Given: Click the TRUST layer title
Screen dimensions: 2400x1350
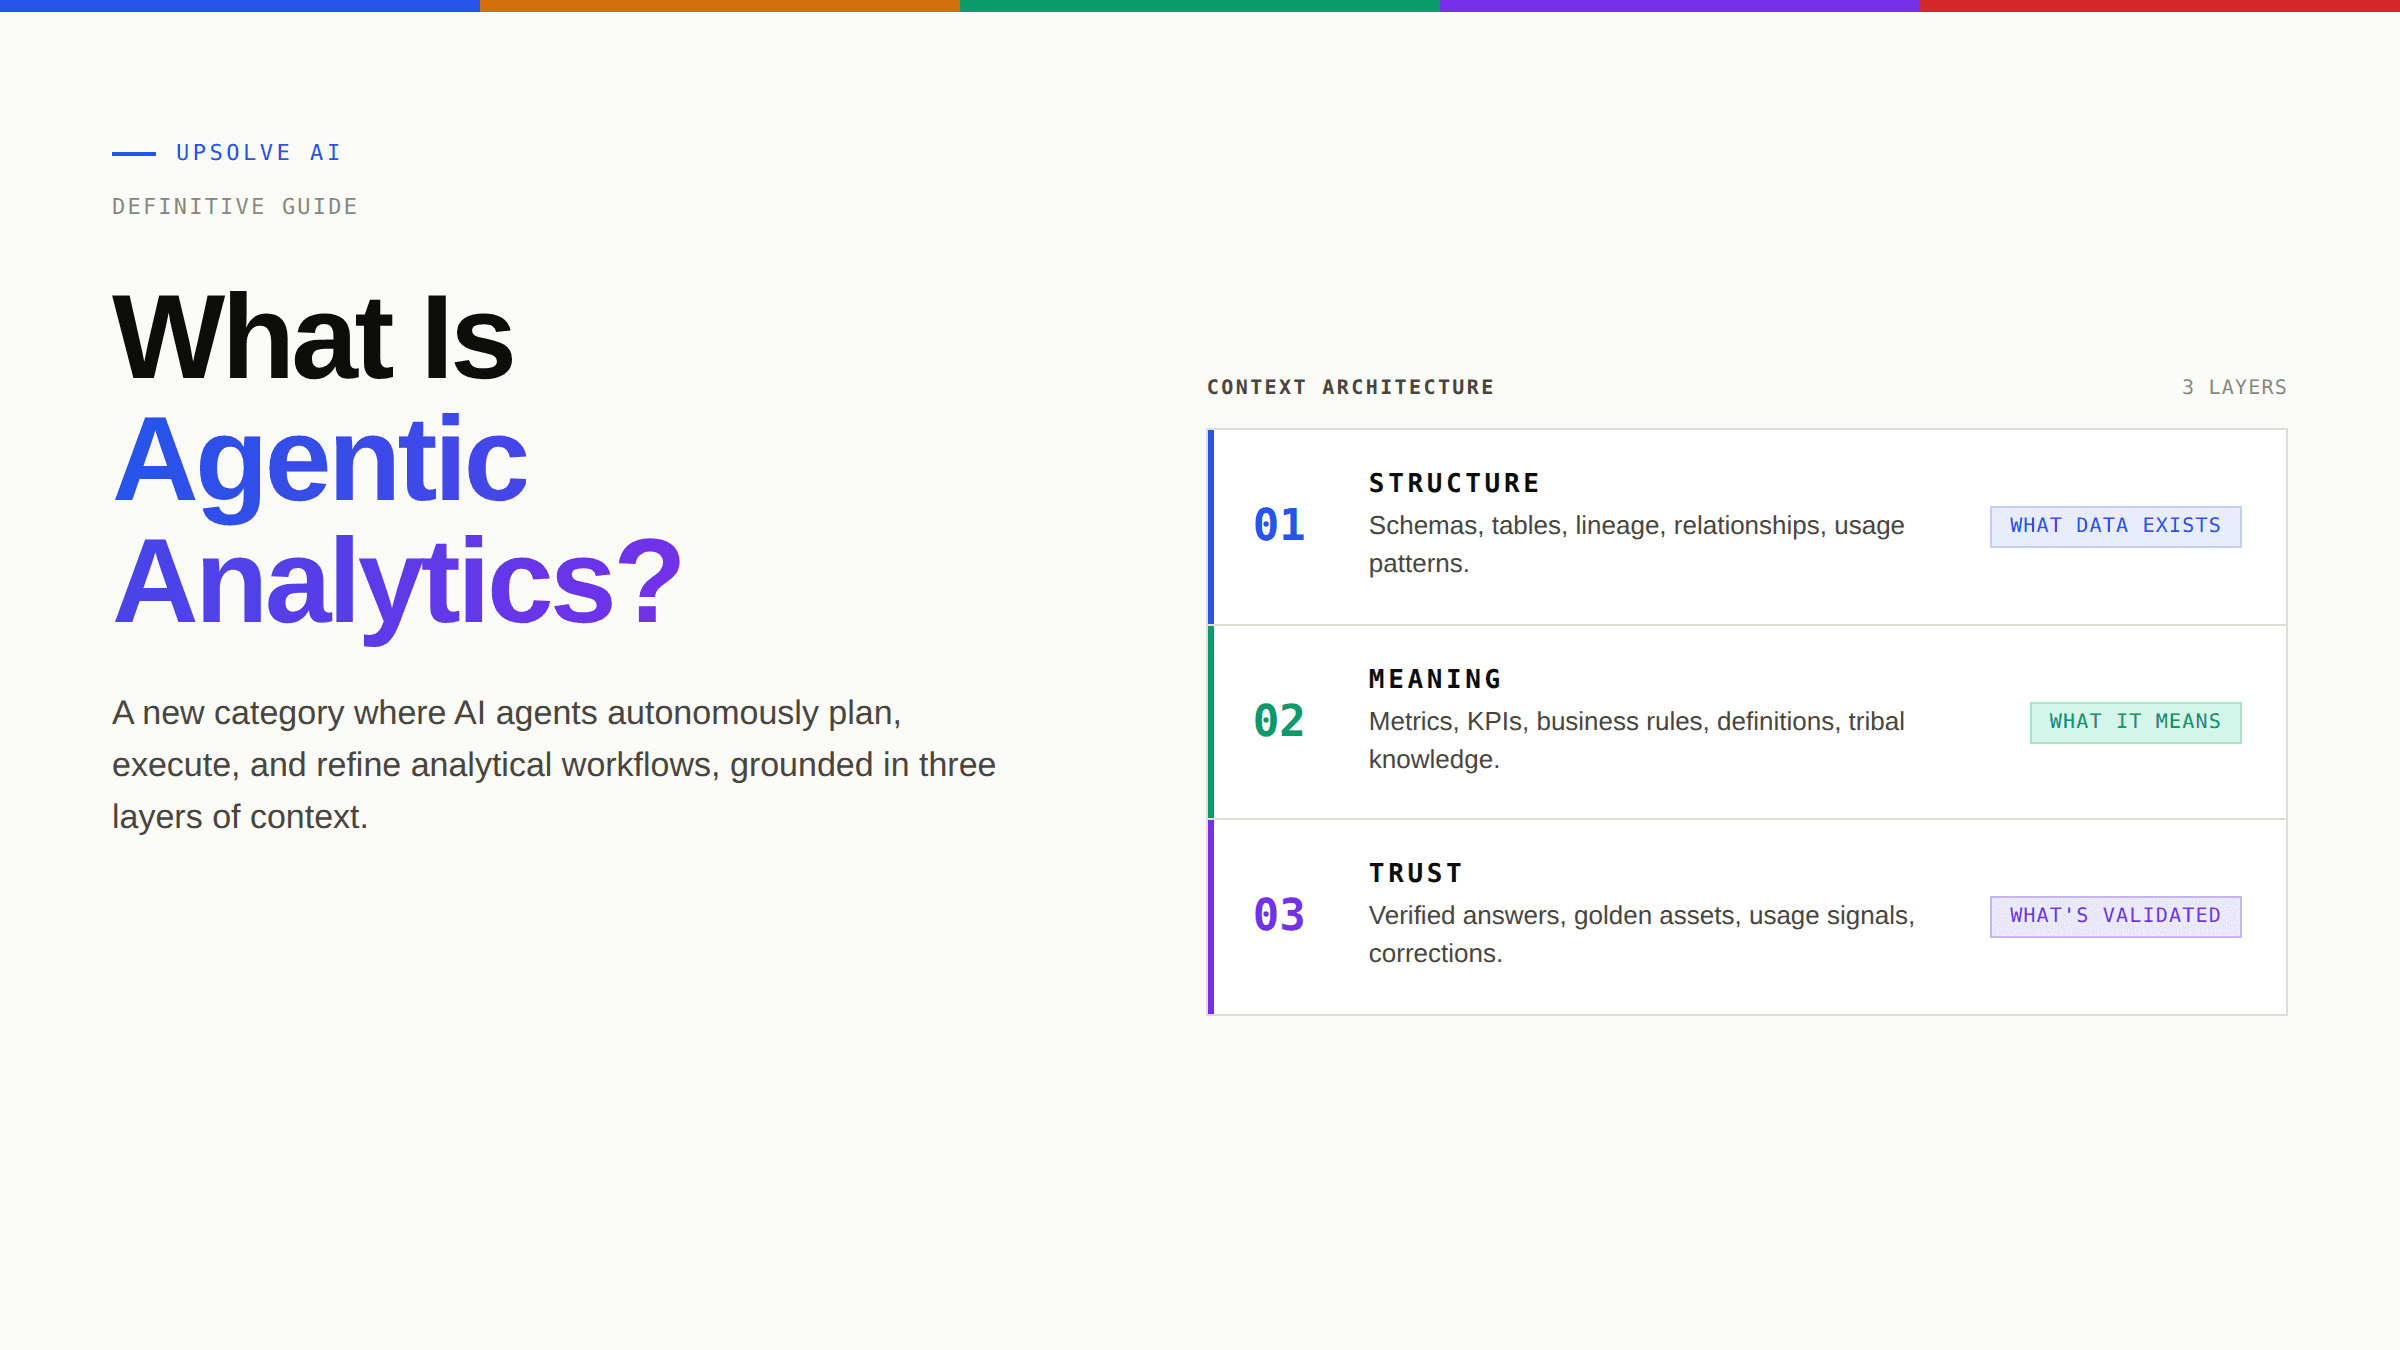Looking at the screenshot, I should point(1415,874).
